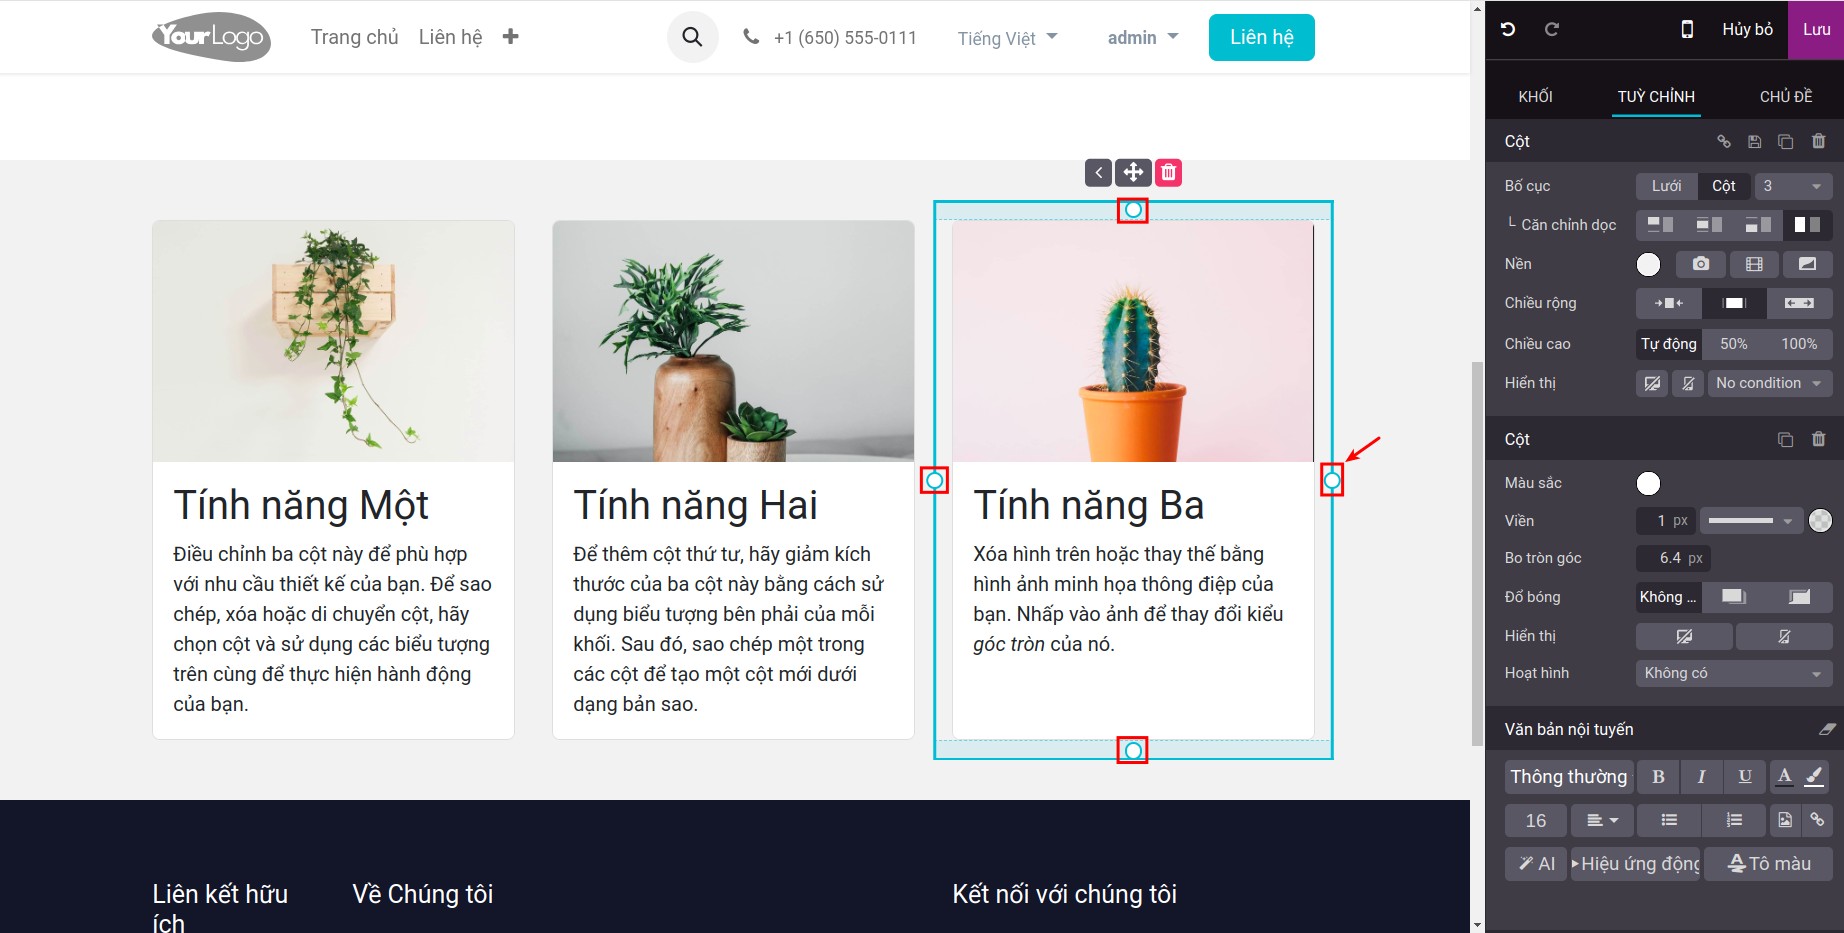Toggle underline formatting
This screenshot has height=933, width=1844.
(x=1745, y=777)
